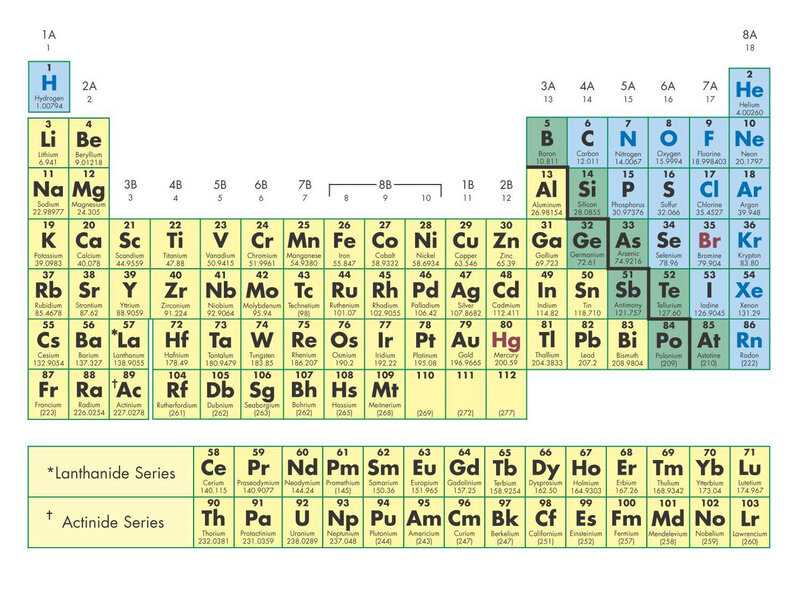Viewport: 800px width, 600px height.
Task: Click the '*Lanthanide Series' label
Action: (x=111, y=473)
